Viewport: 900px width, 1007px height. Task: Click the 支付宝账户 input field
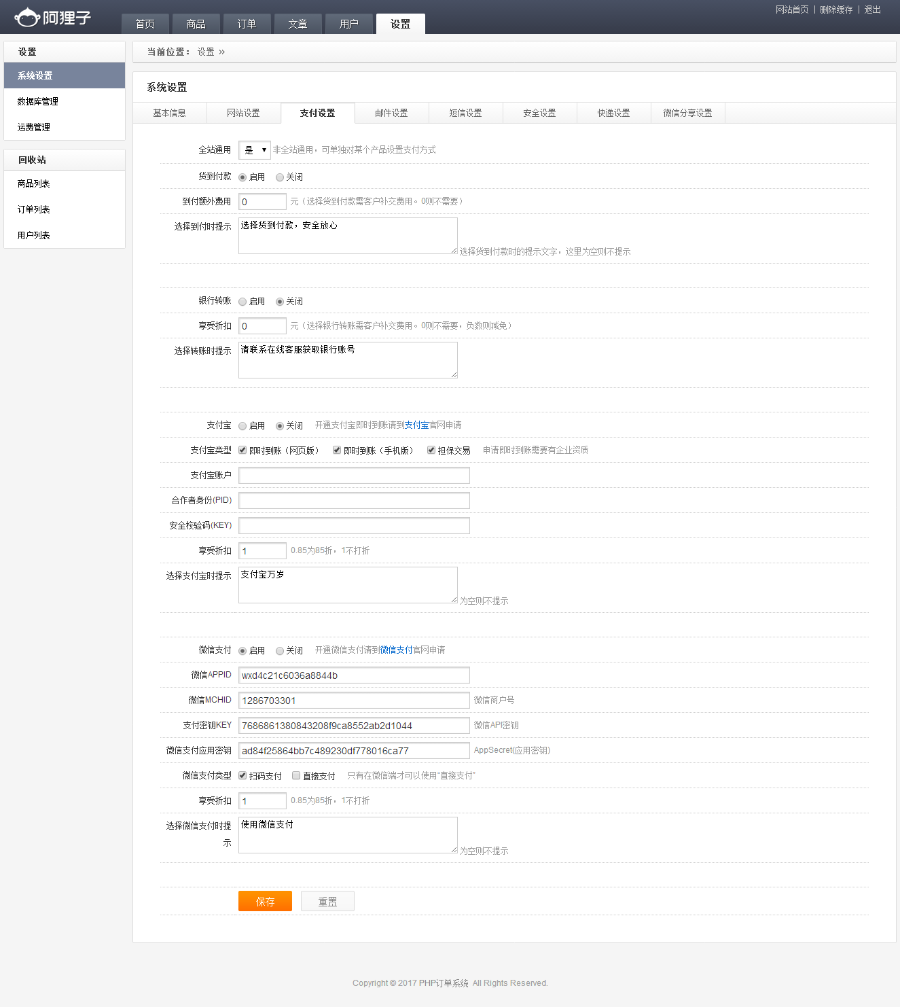tap(354, 475)
